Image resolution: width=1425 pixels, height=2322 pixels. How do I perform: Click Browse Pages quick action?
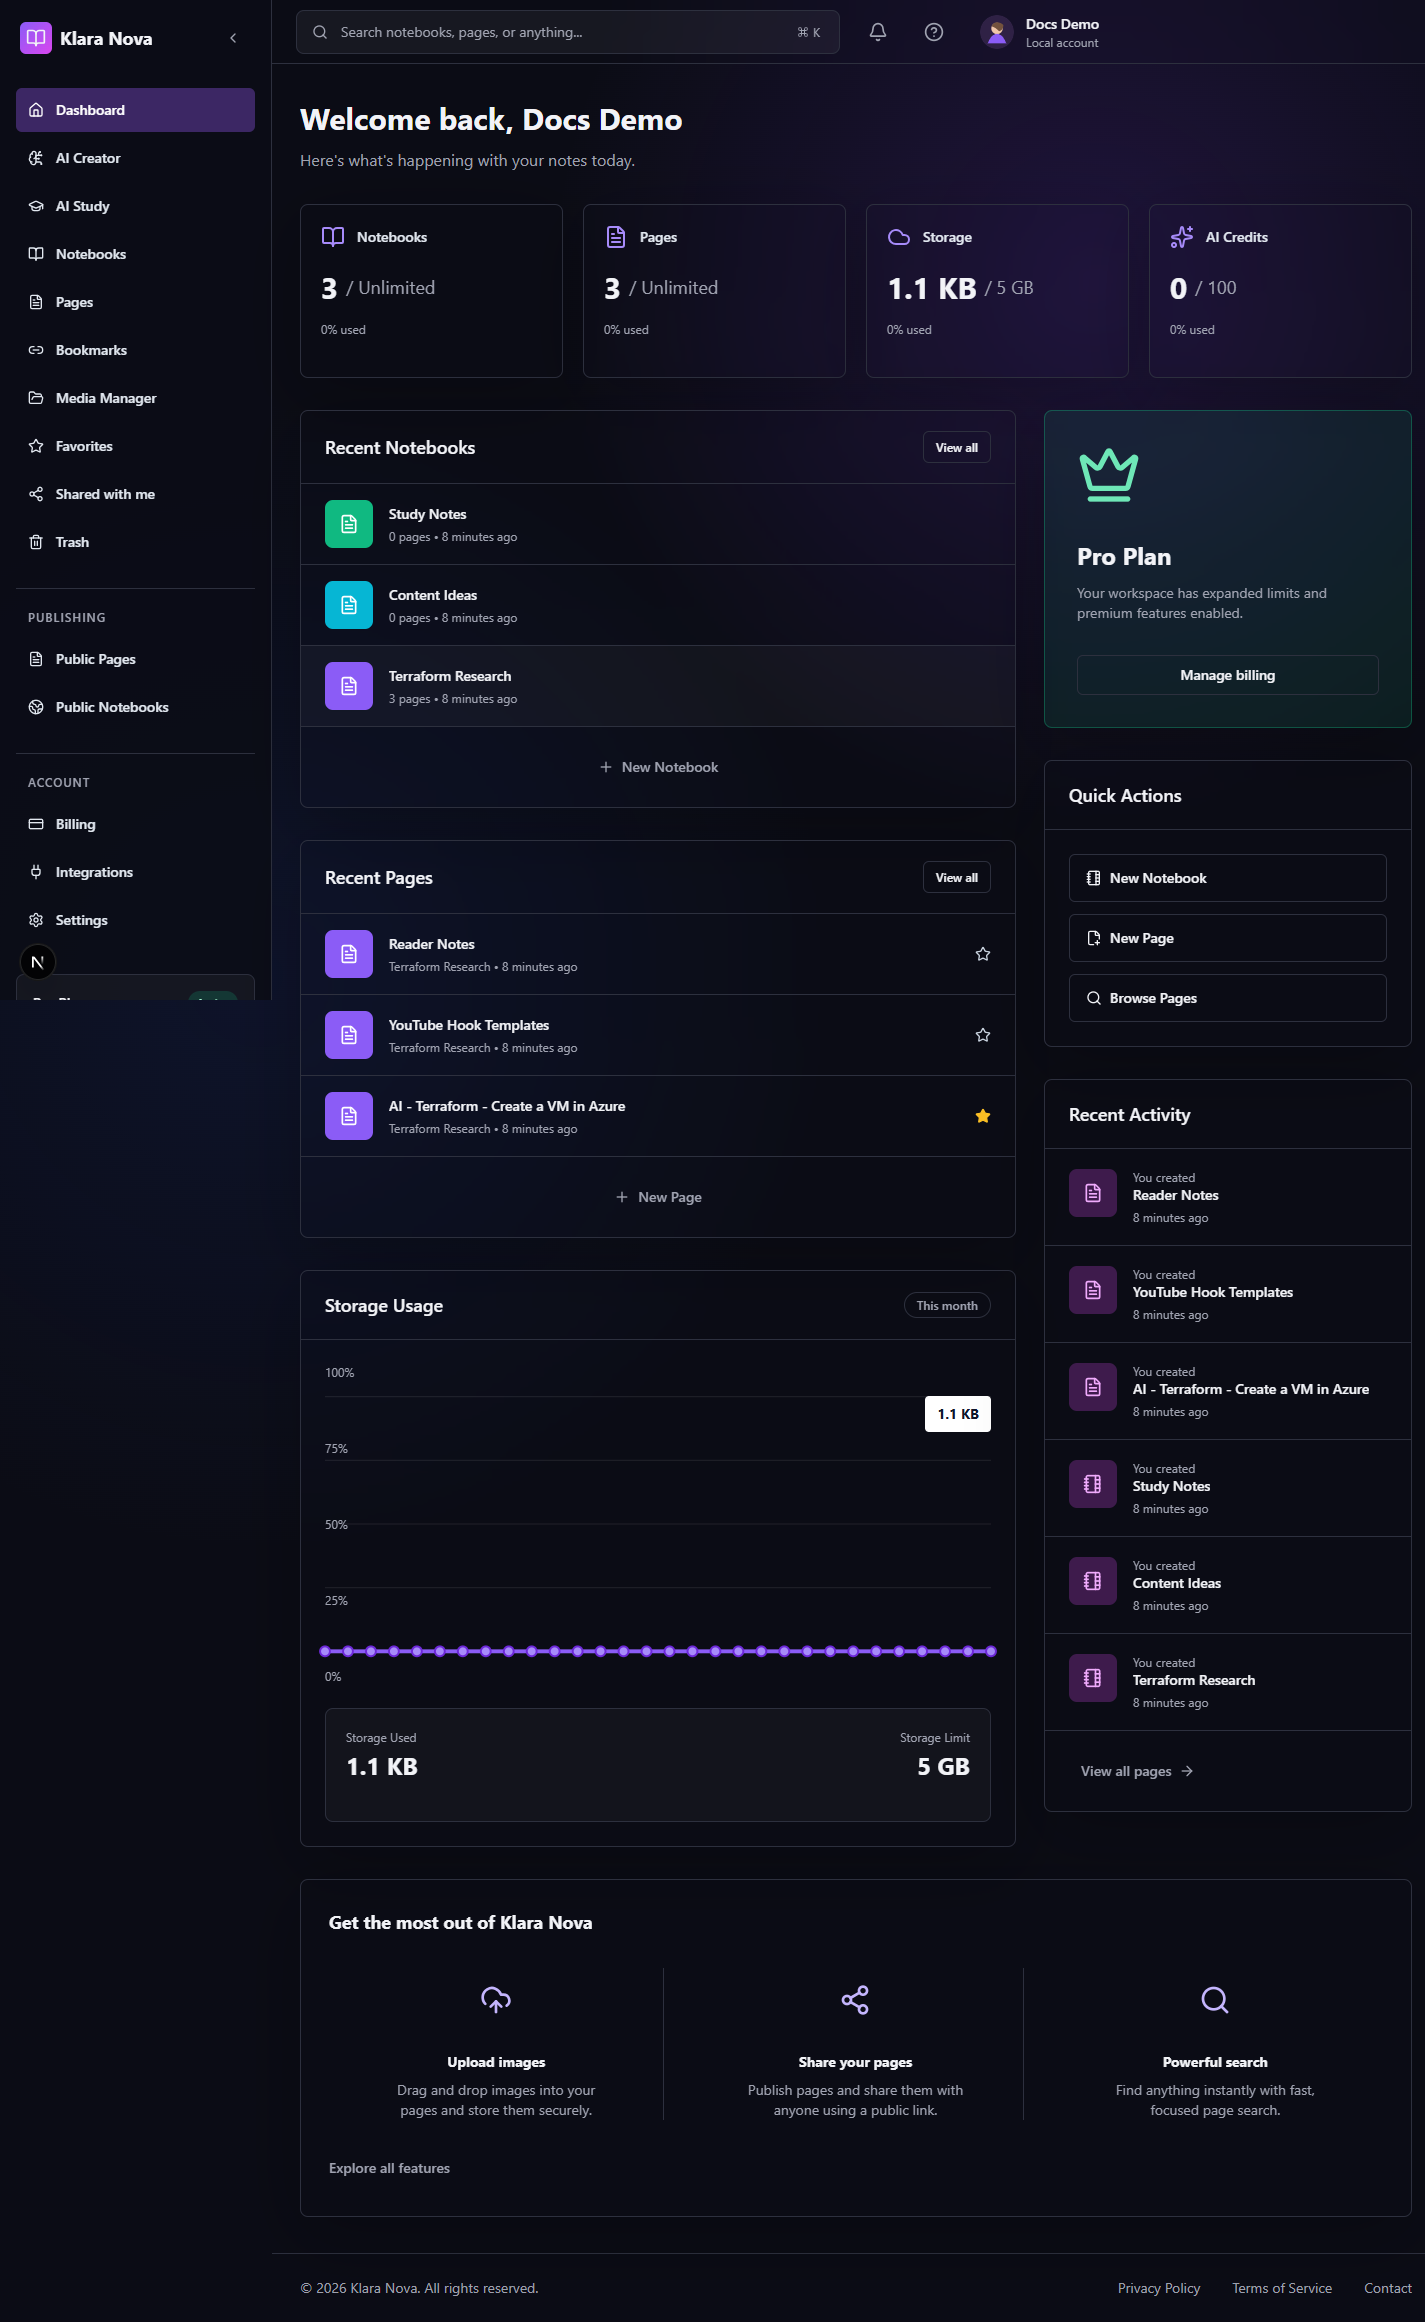[x=1228, y=998]
